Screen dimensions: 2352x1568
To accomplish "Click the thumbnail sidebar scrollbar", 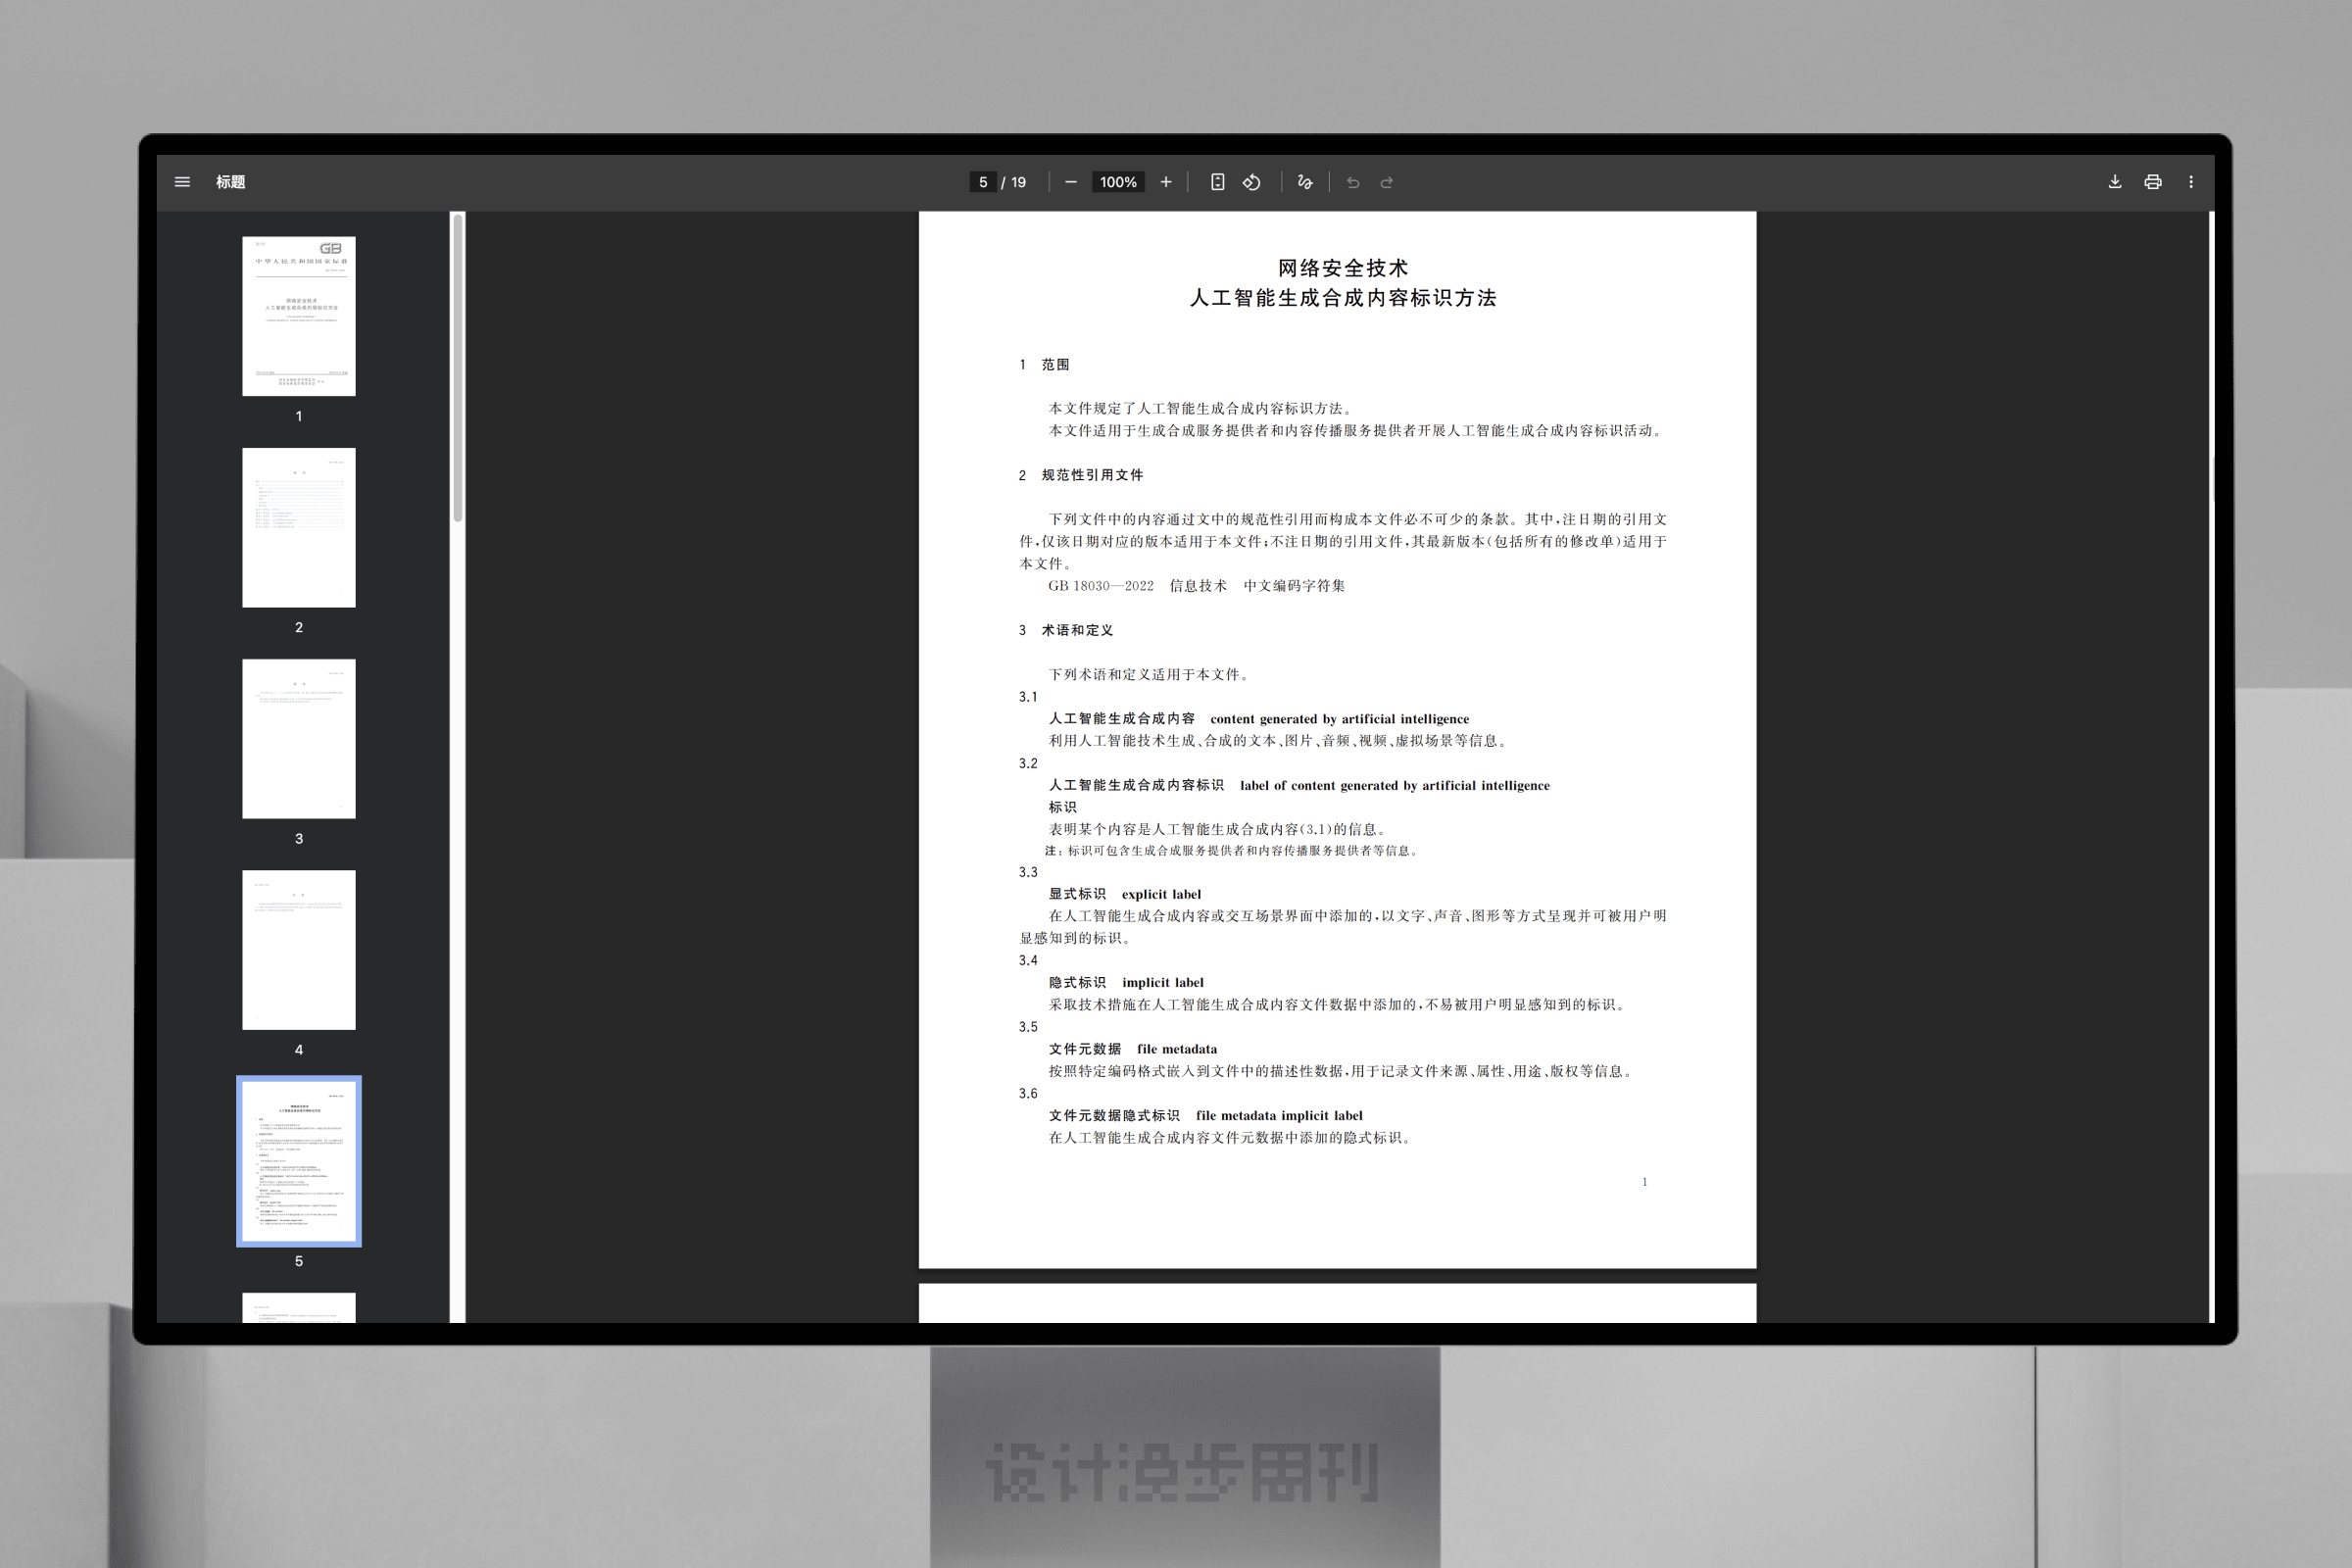I will [458, 370].
